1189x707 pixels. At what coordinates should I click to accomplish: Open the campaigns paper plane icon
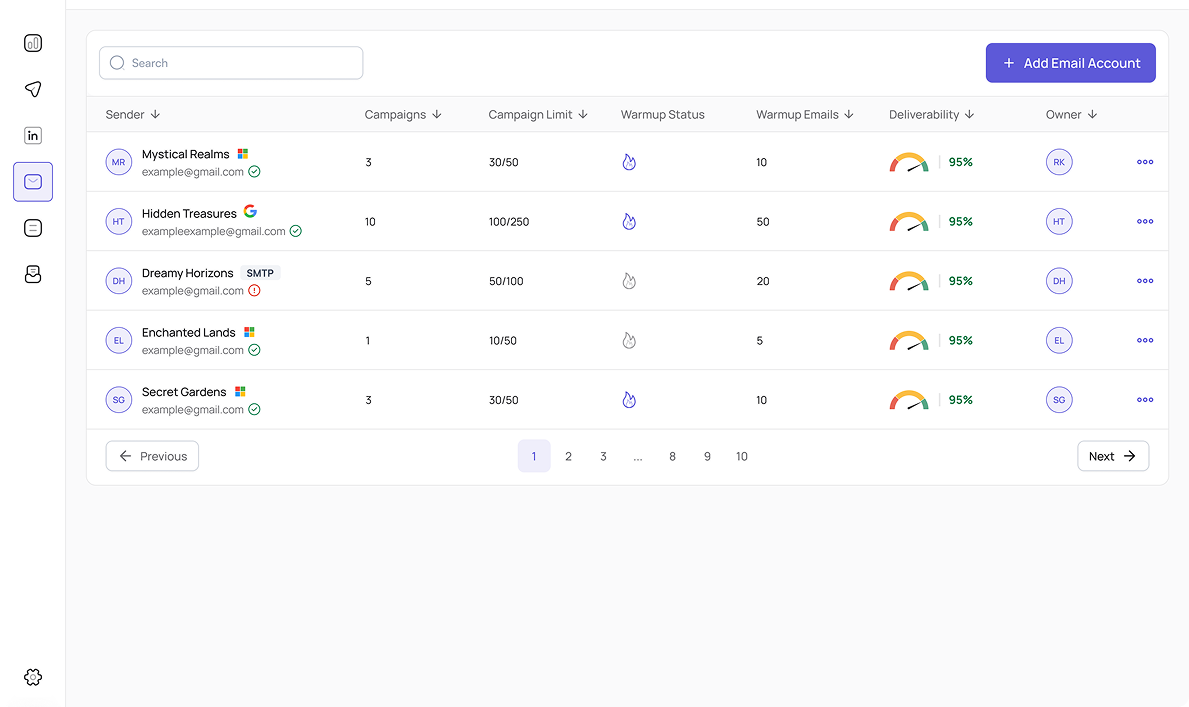(33, 89)
